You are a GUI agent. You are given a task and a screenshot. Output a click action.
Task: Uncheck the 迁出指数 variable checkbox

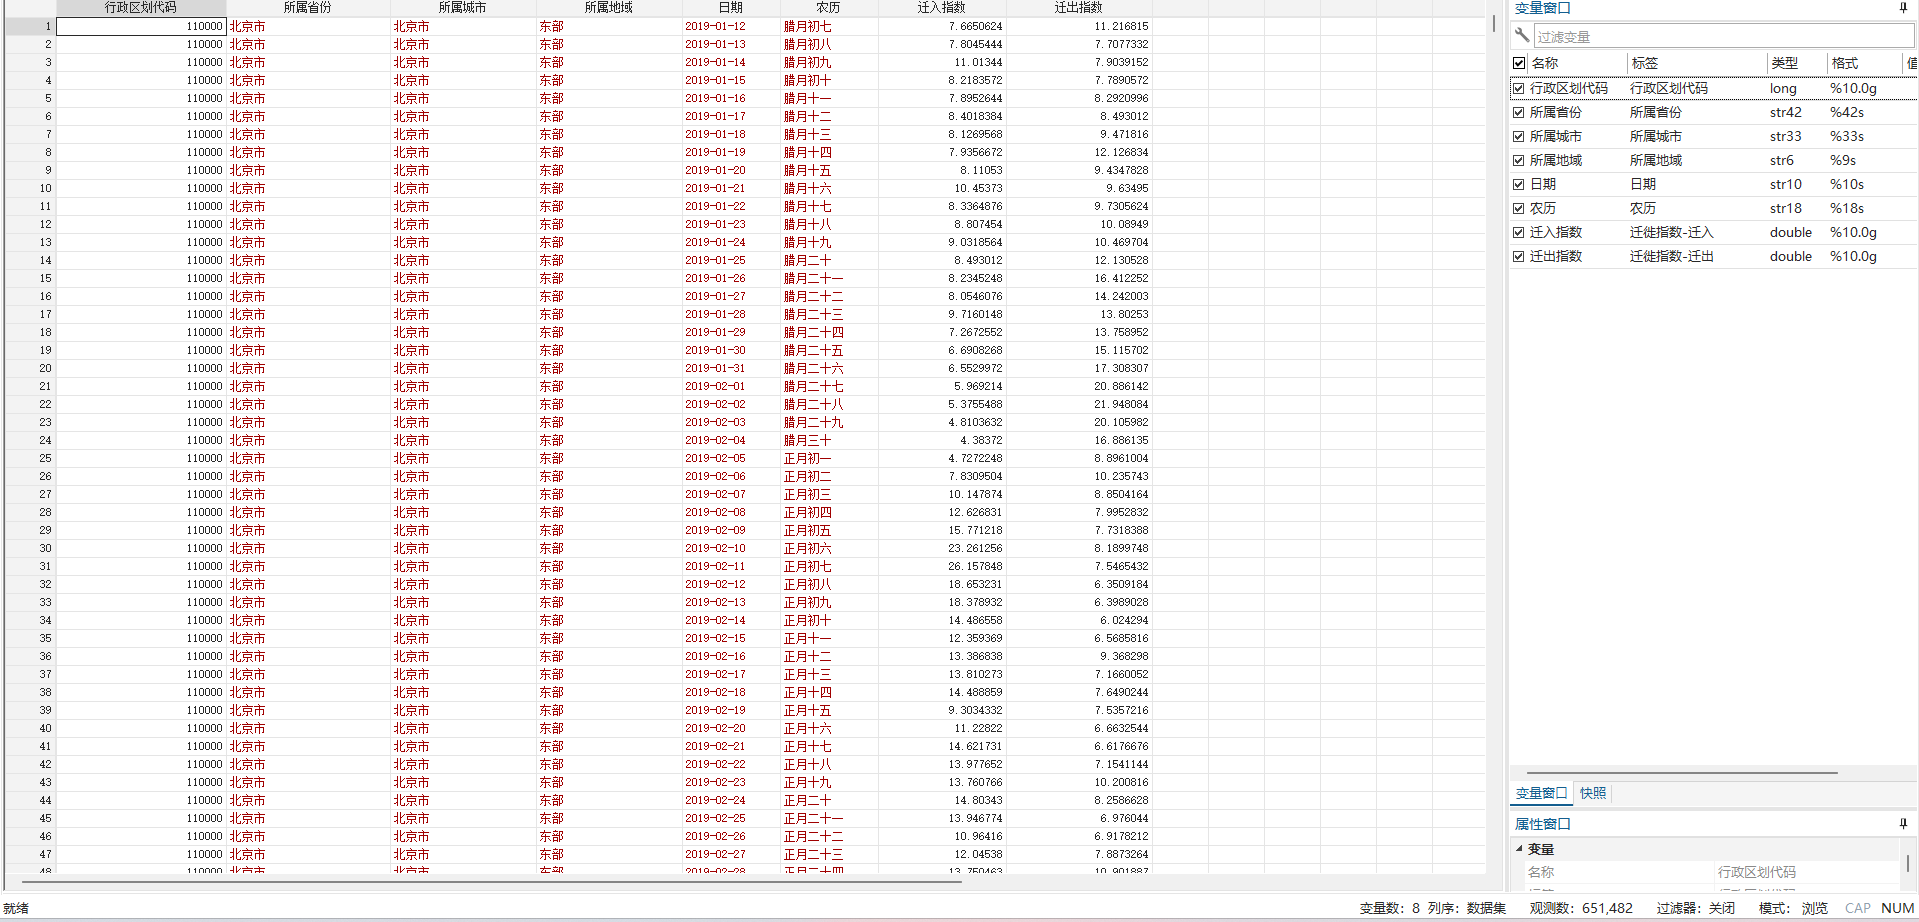1519,257
